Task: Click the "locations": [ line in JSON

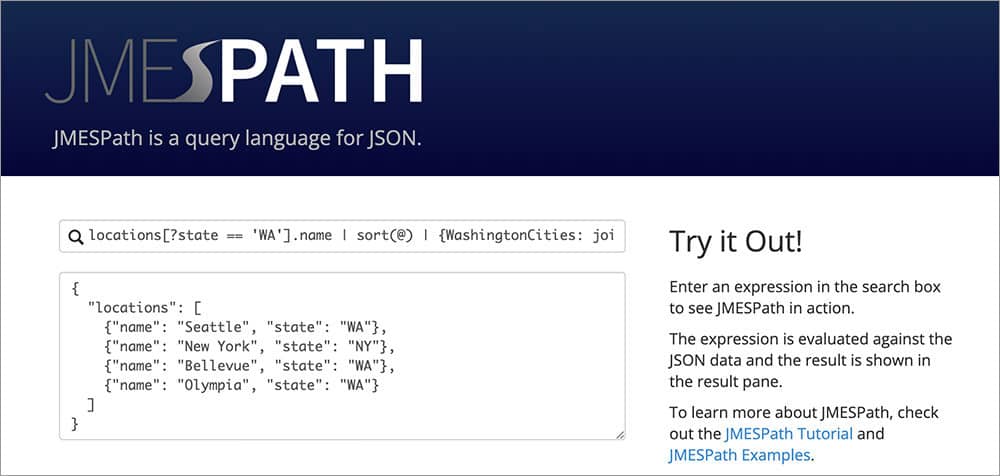Action: (145, 308)
